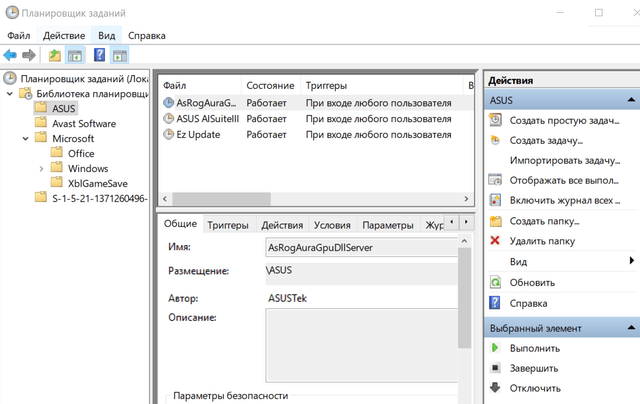Click the task list scroll right arrow
The image size is (640, 404).
466,199
